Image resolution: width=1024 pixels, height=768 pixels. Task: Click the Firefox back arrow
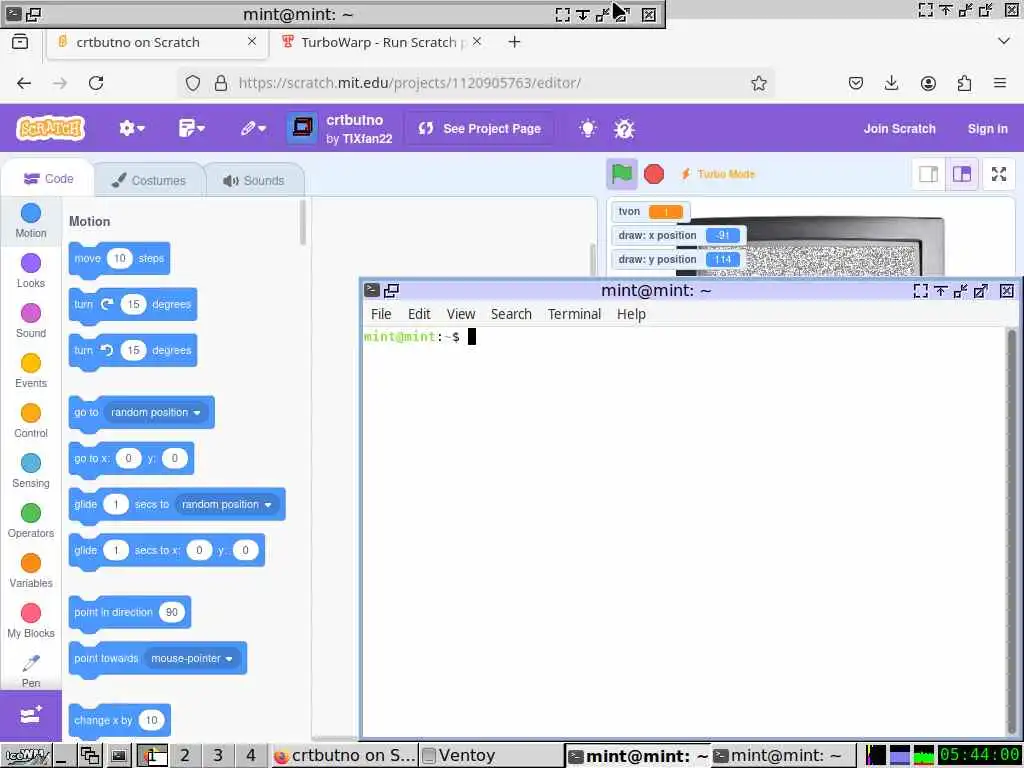click(24, 83)
